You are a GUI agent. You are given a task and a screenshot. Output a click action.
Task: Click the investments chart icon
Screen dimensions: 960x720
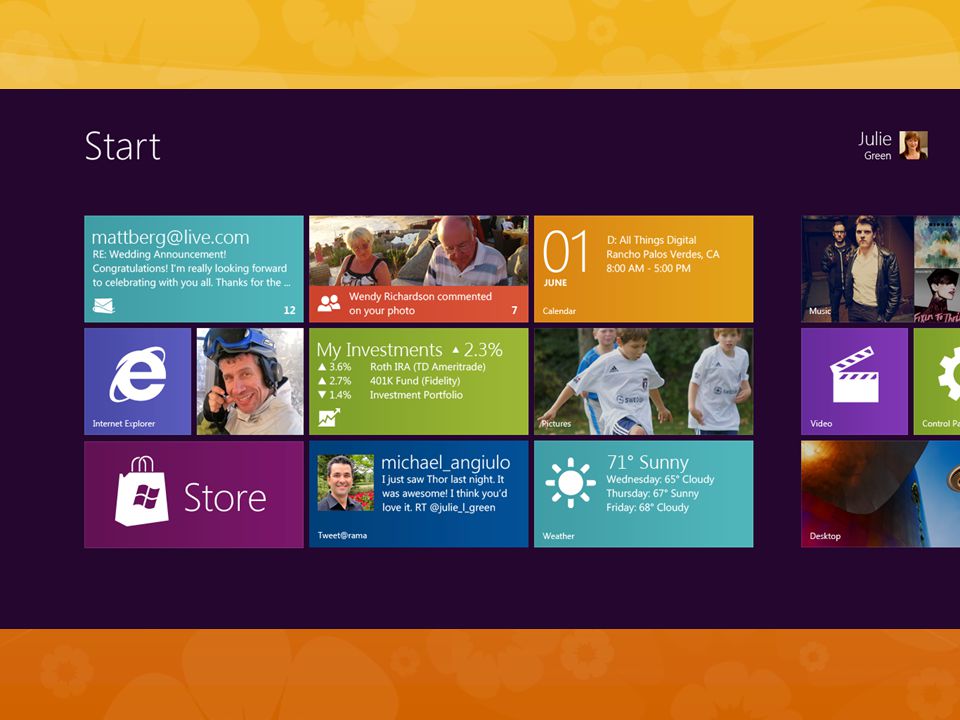click(x=329, y=418)
